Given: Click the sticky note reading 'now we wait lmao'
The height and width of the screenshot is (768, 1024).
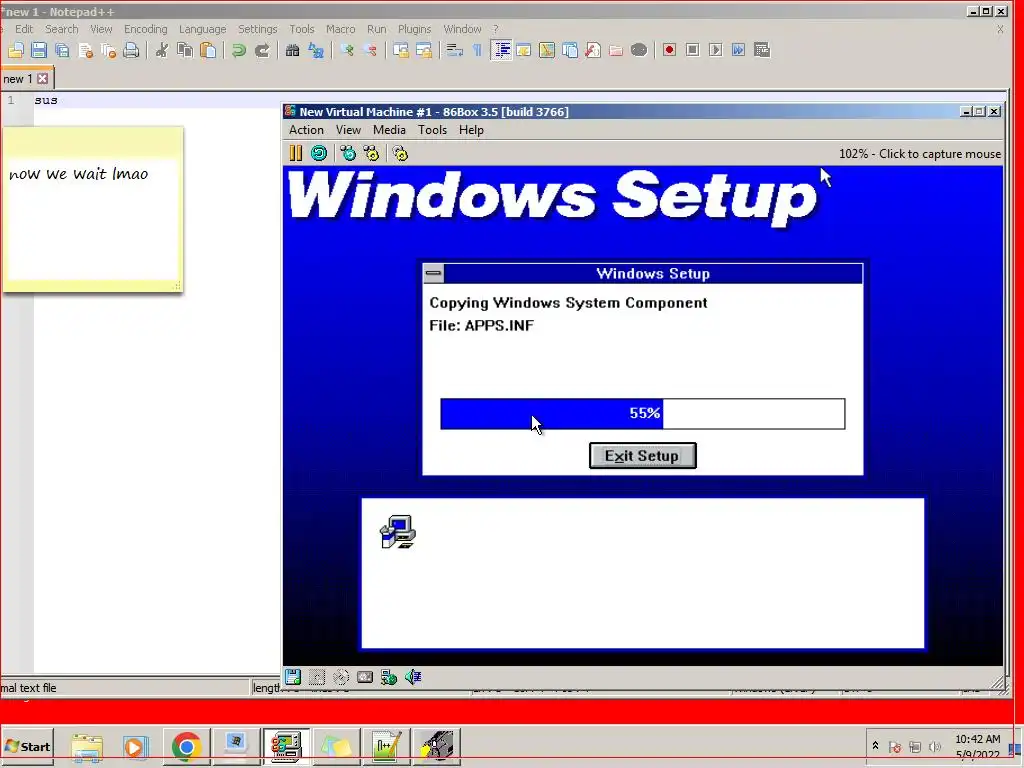Looking at the screenshot, I should click(x=93, y=209).
